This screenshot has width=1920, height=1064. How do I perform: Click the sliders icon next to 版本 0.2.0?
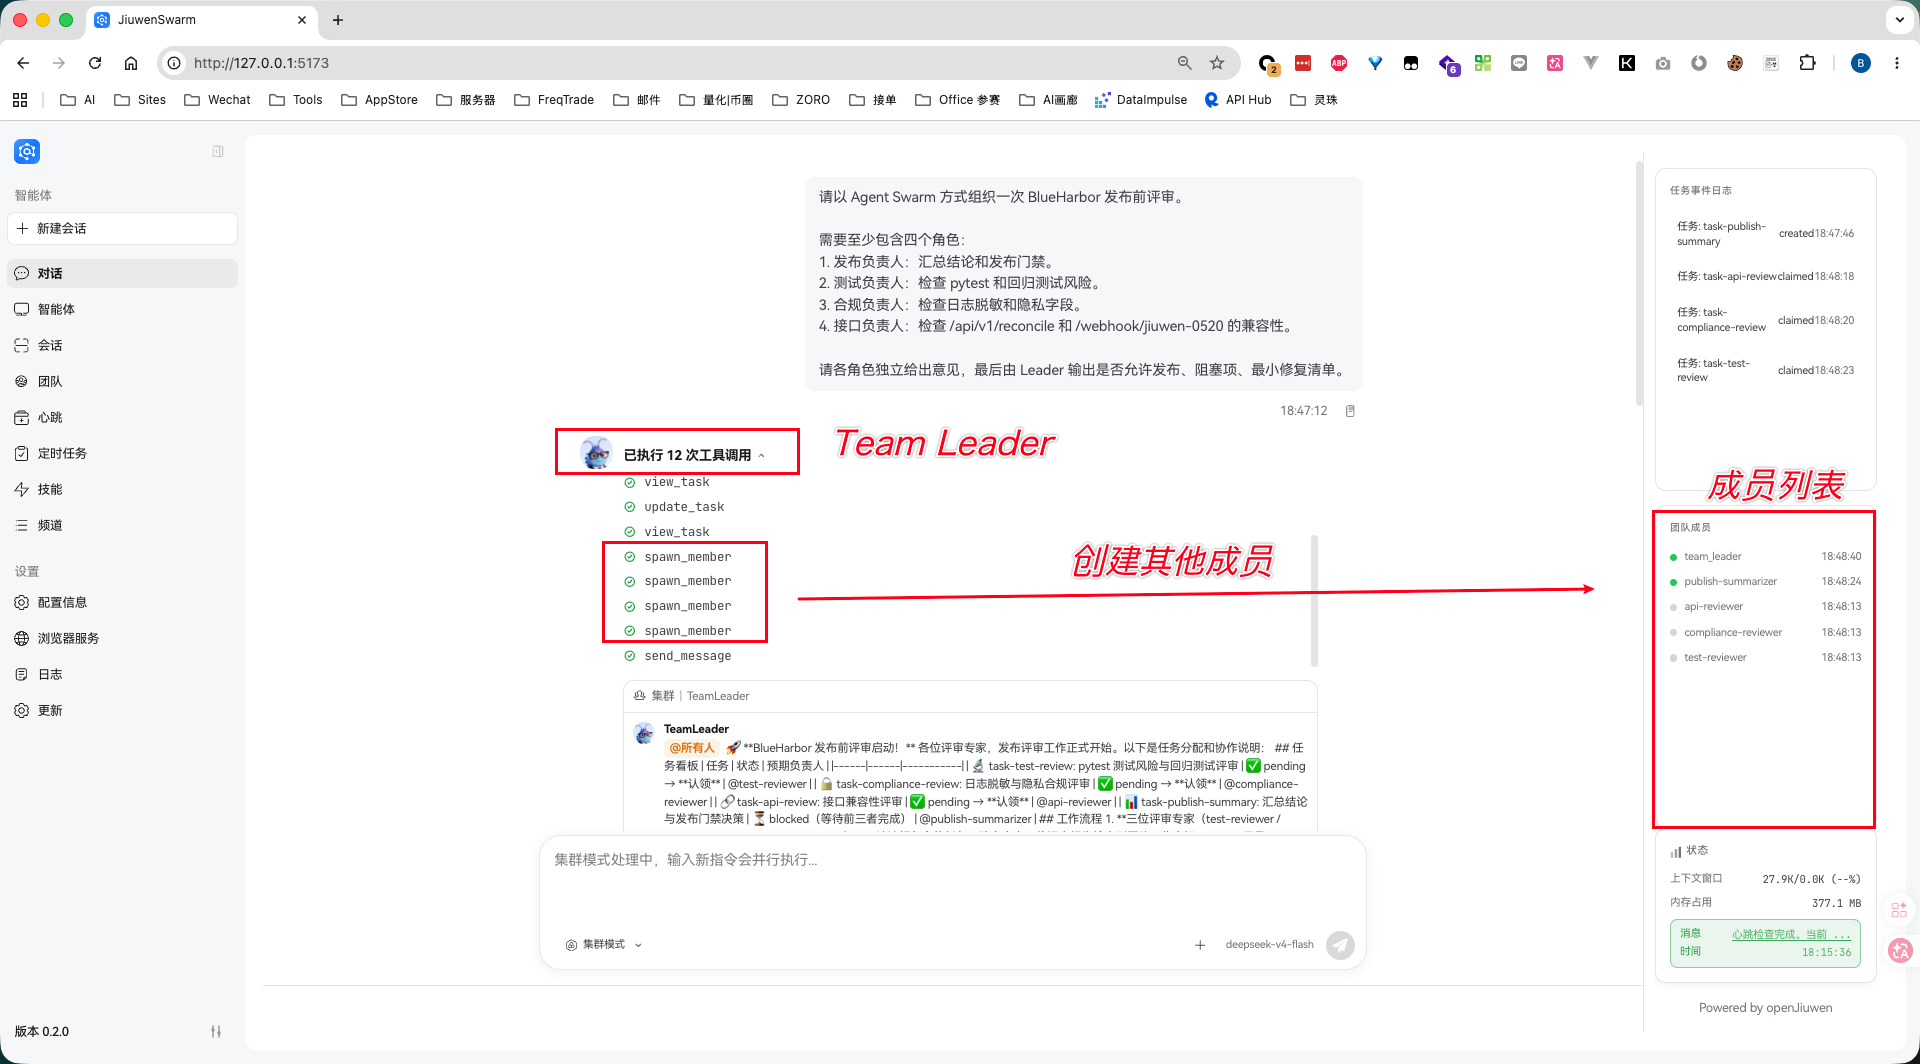click(x=216, y=1031)
